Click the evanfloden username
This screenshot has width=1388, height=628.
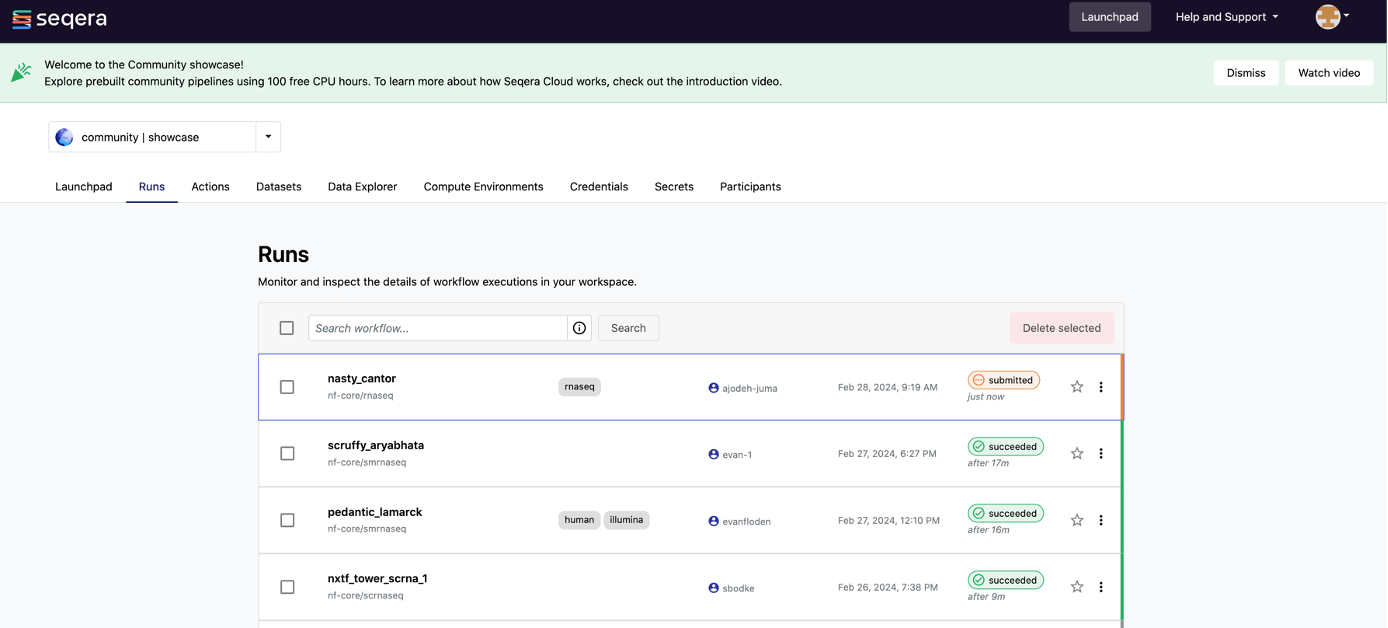coord(747,521)
